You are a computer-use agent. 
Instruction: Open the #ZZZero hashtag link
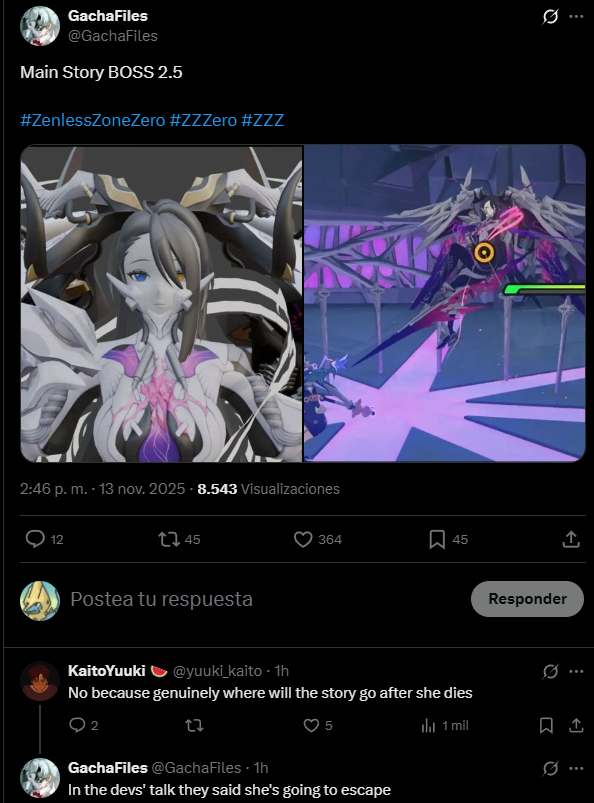[x=203, y=120]
